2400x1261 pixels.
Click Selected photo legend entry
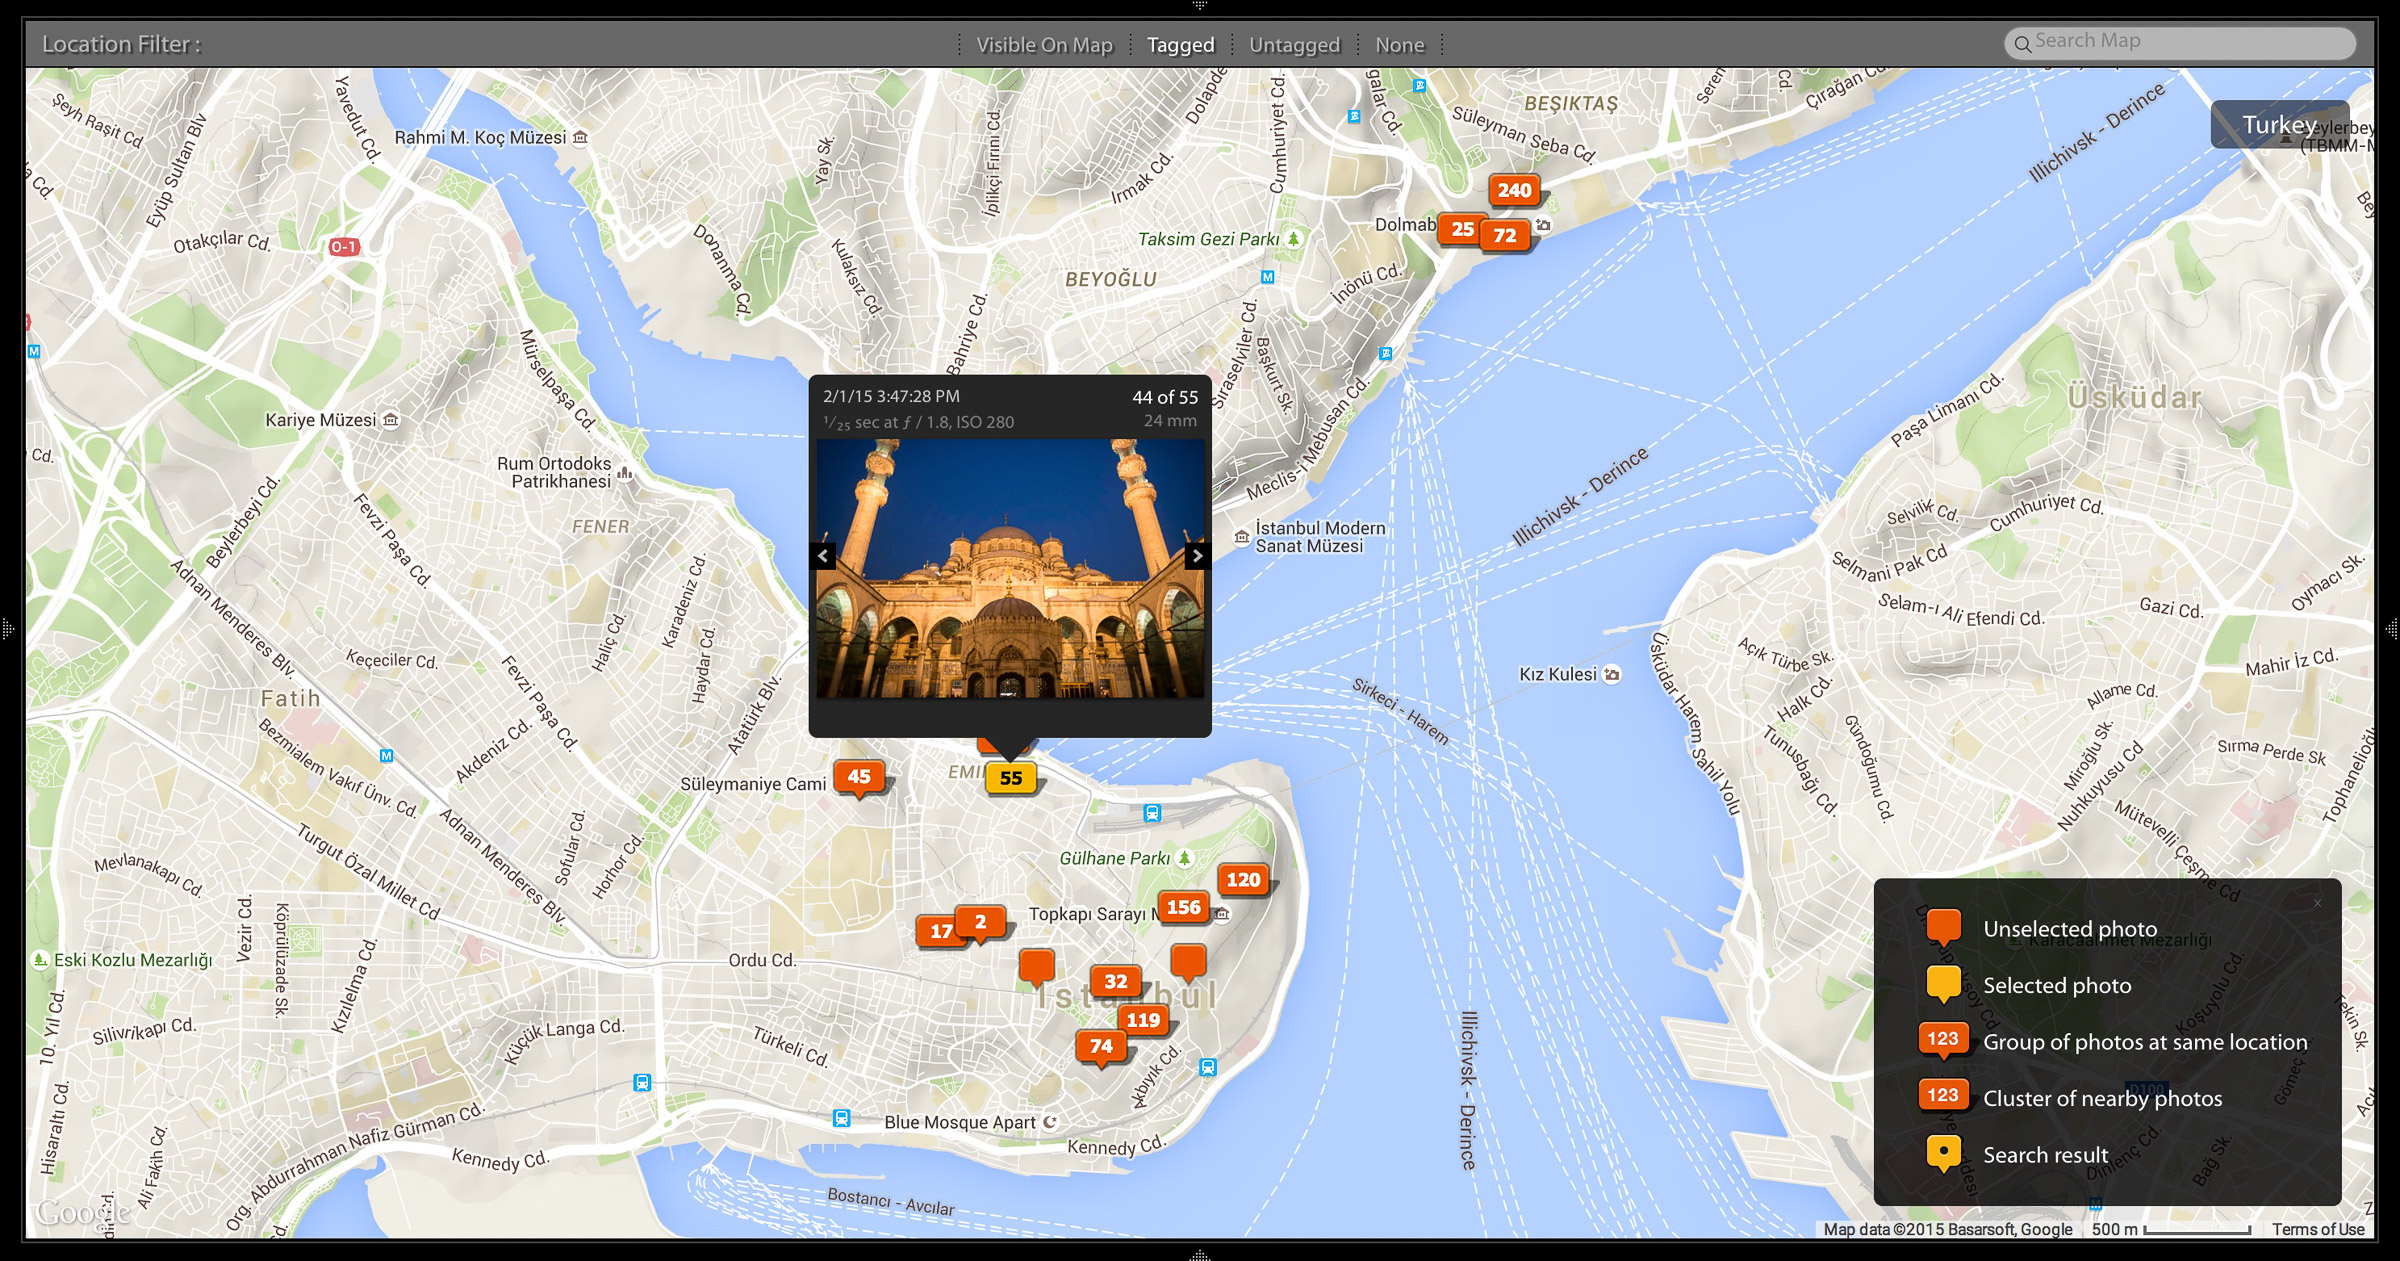pyautogui.click(x=2056, y=985)
